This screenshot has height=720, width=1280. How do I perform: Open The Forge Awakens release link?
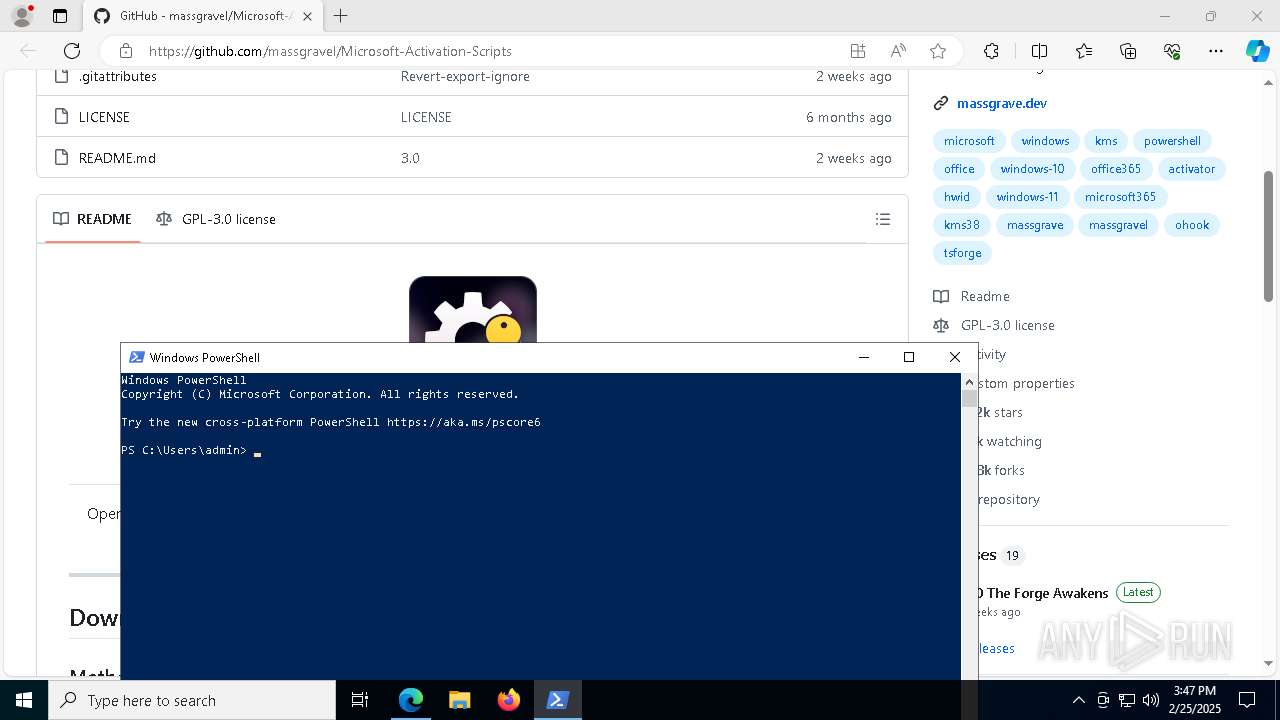(1044, 593)
